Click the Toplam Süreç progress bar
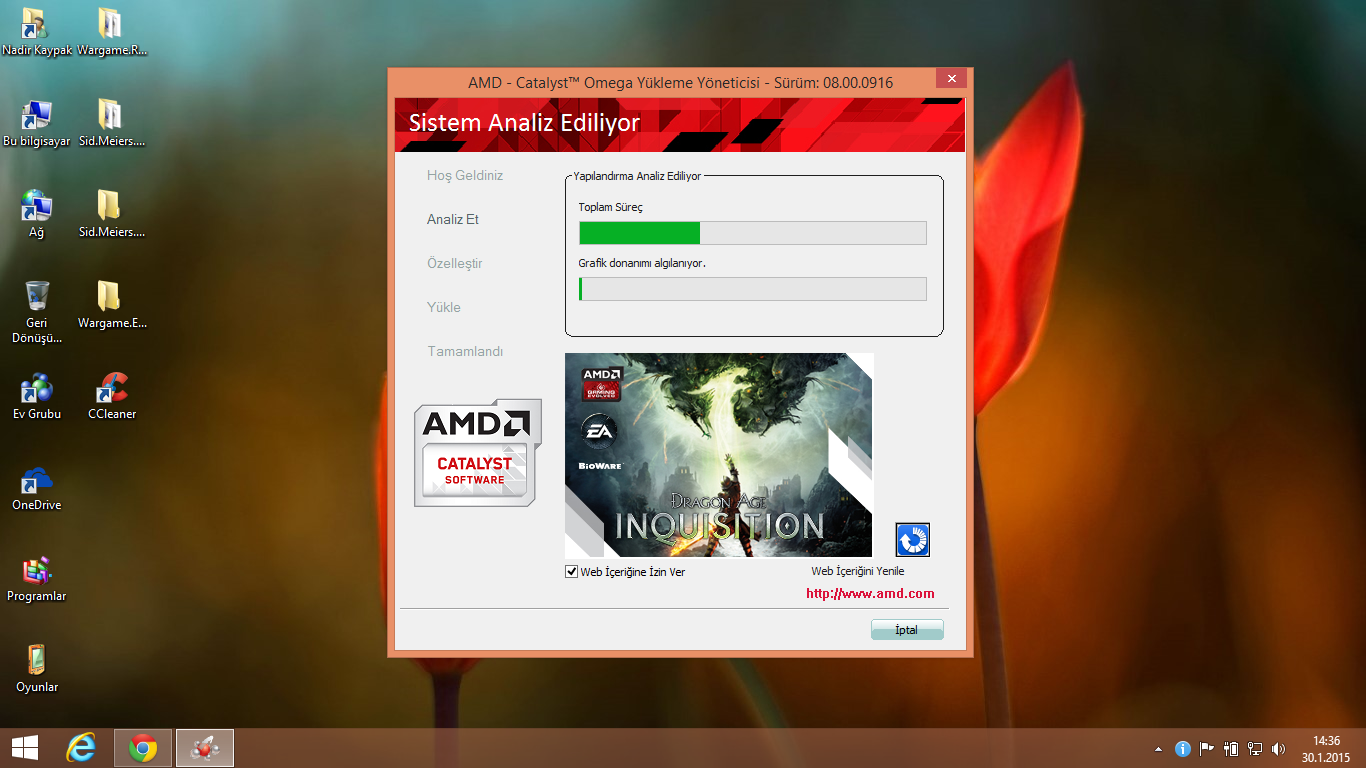The height and width of the screenshot is (768, 1366). pyautogui.click(x=753, y=233)
